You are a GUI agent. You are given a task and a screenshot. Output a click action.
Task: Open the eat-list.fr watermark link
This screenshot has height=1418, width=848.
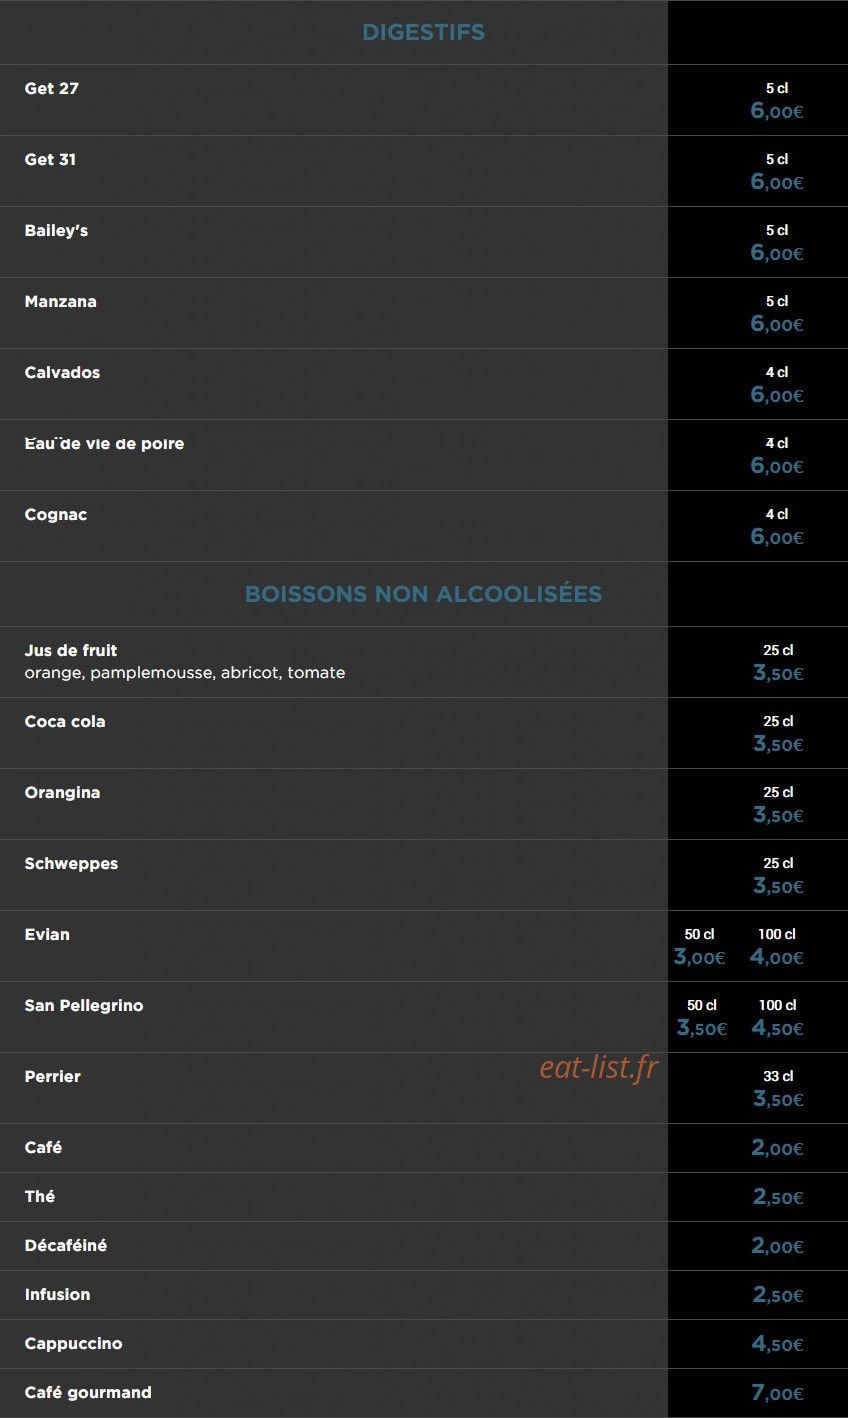click(x=599, y=1067)
